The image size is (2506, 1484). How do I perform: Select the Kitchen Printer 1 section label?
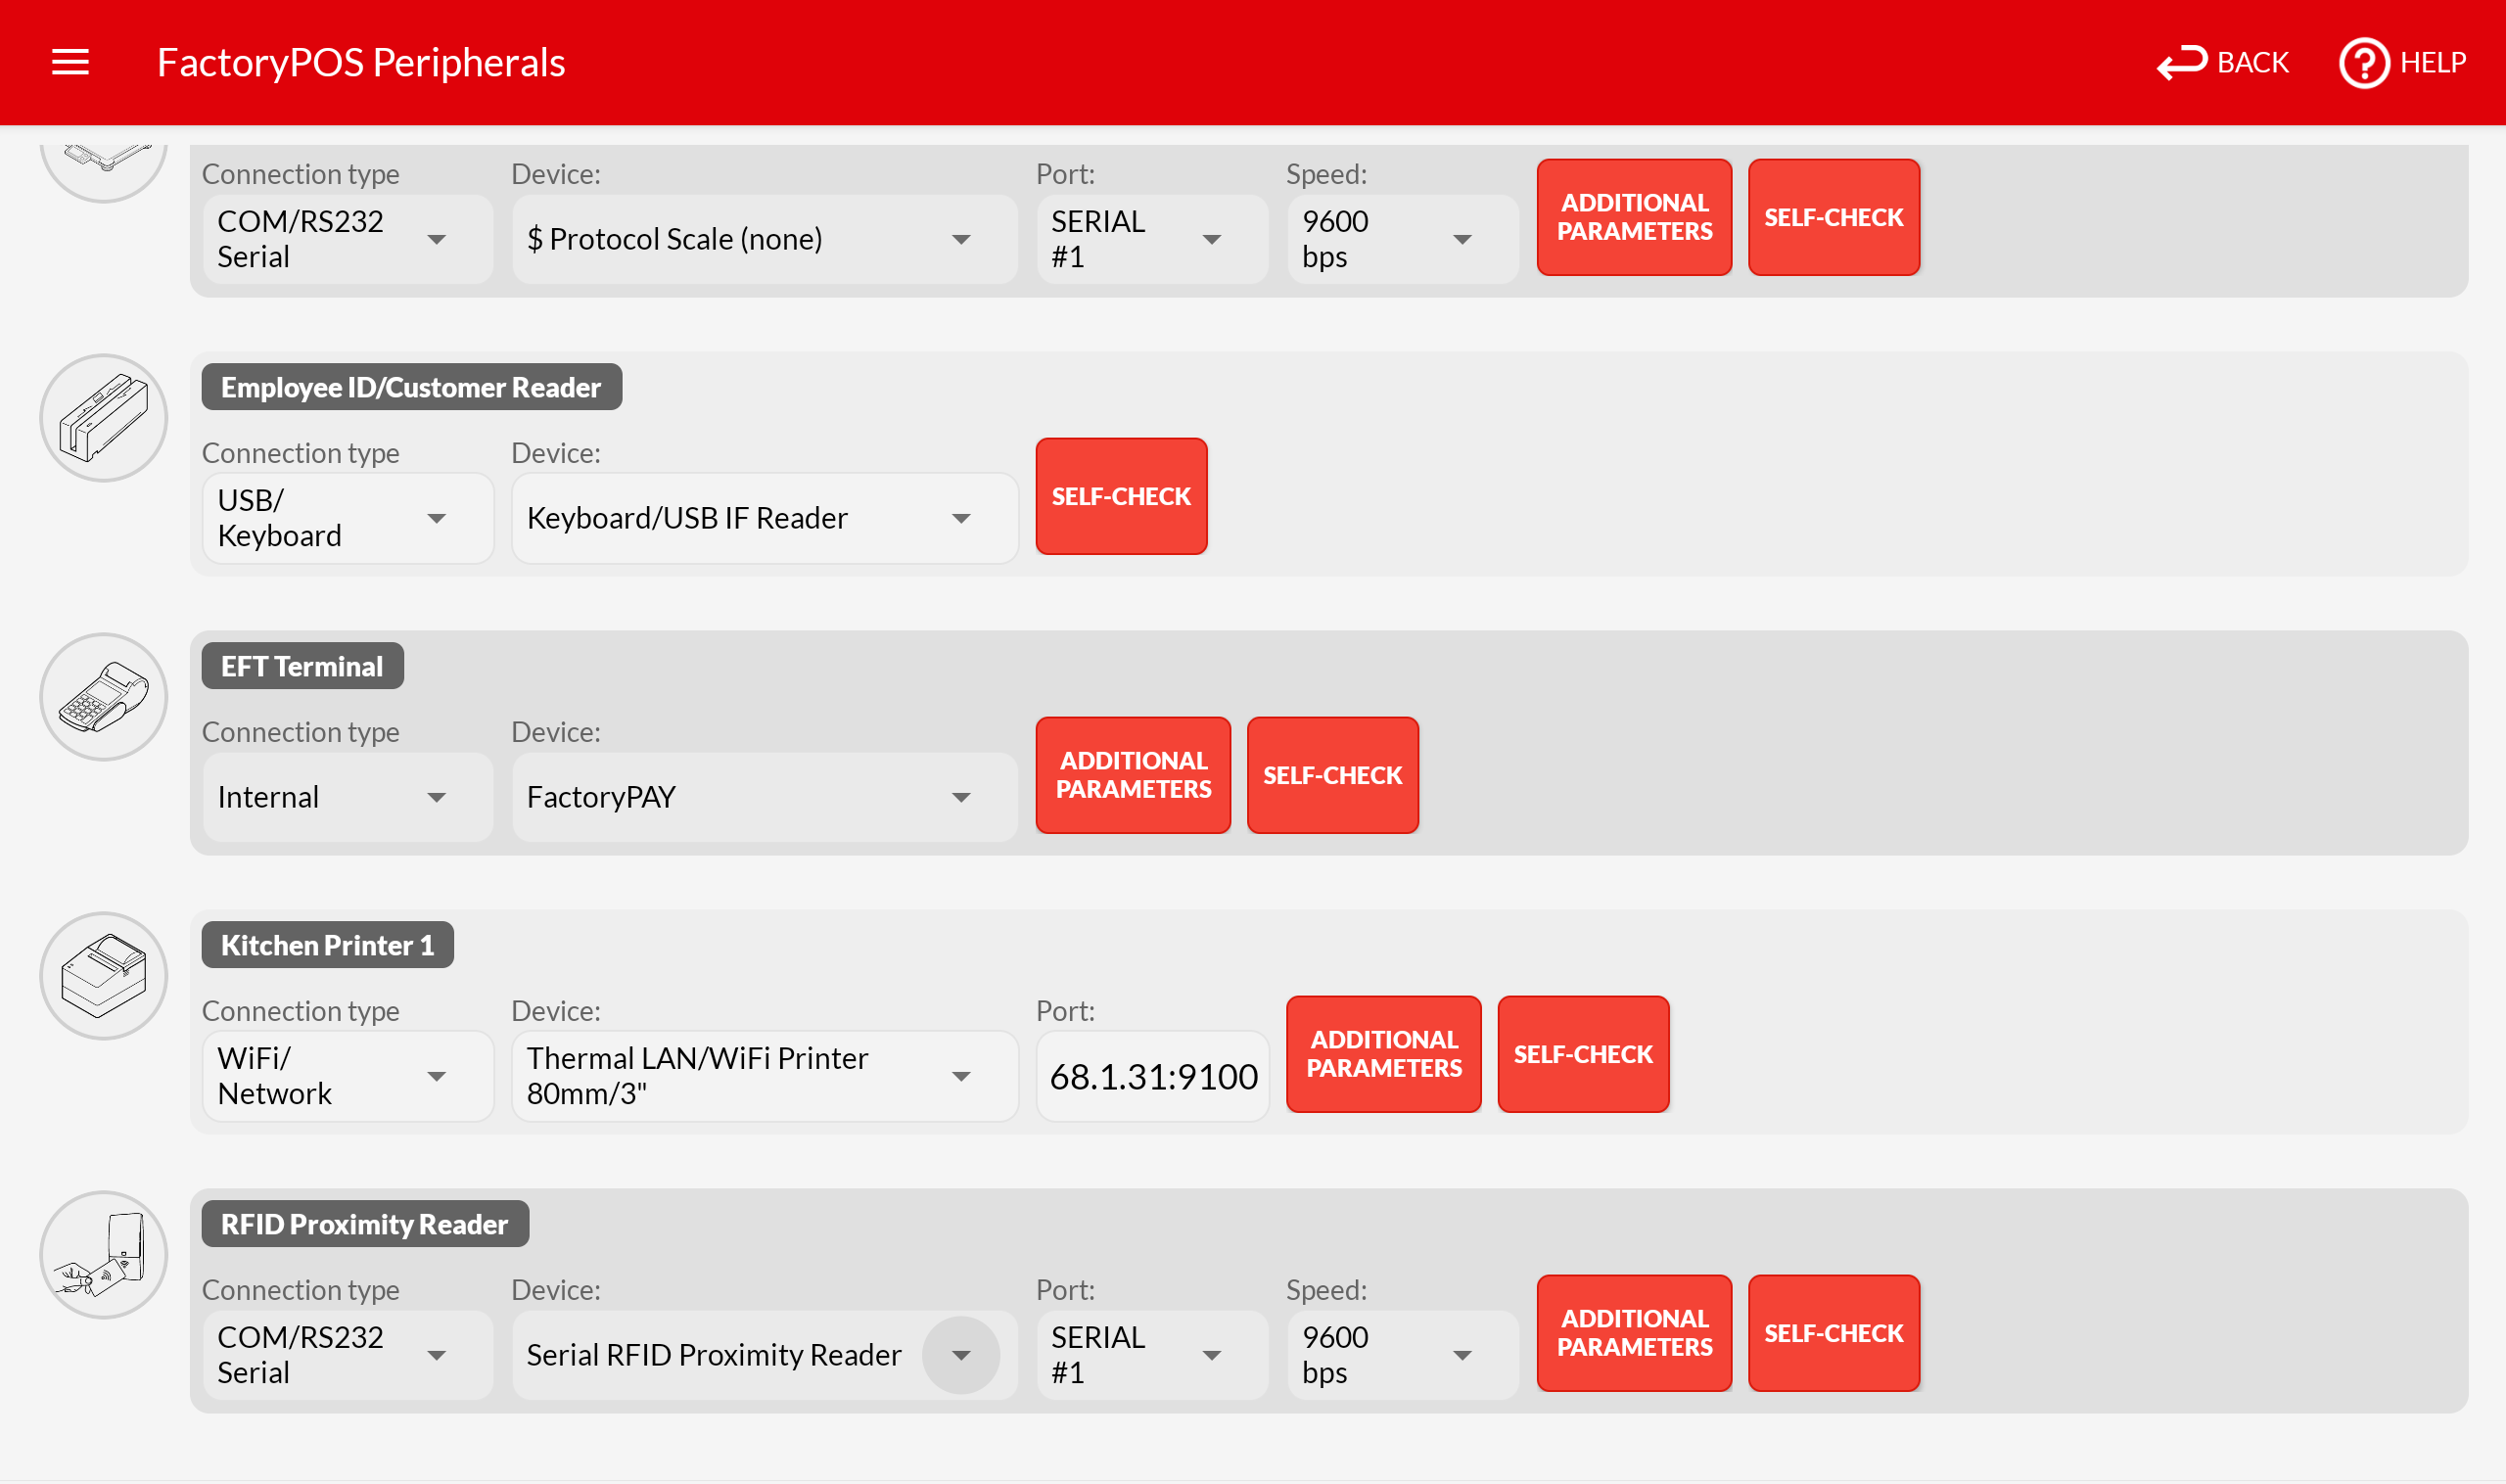[x=327, y=945]
